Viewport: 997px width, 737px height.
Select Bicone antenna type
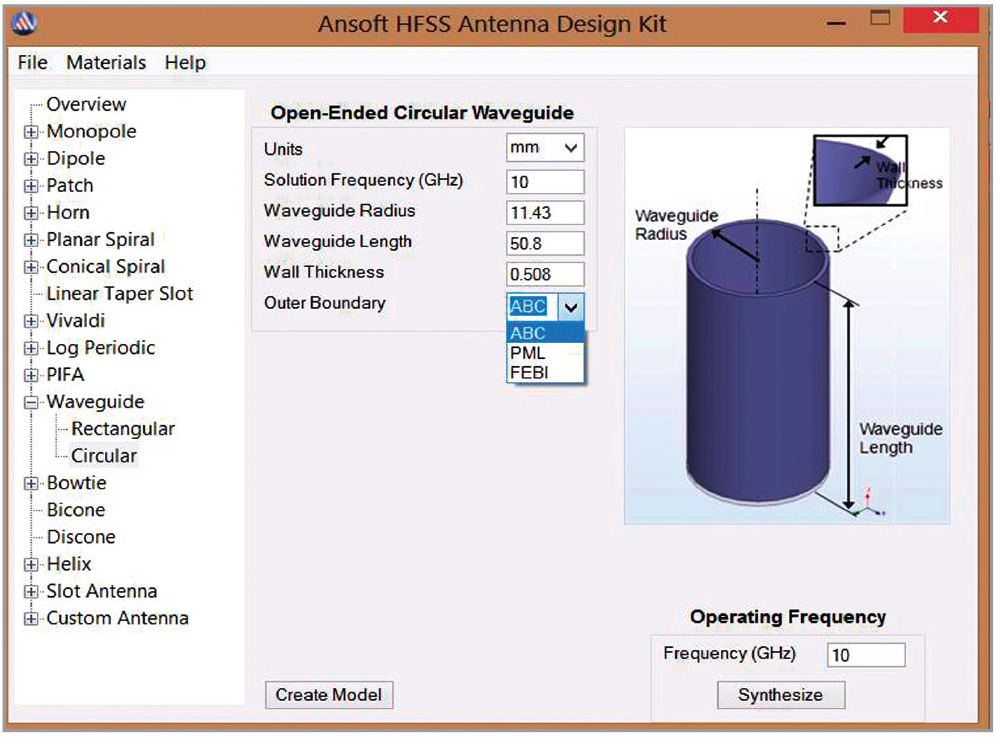pos(76,510)
